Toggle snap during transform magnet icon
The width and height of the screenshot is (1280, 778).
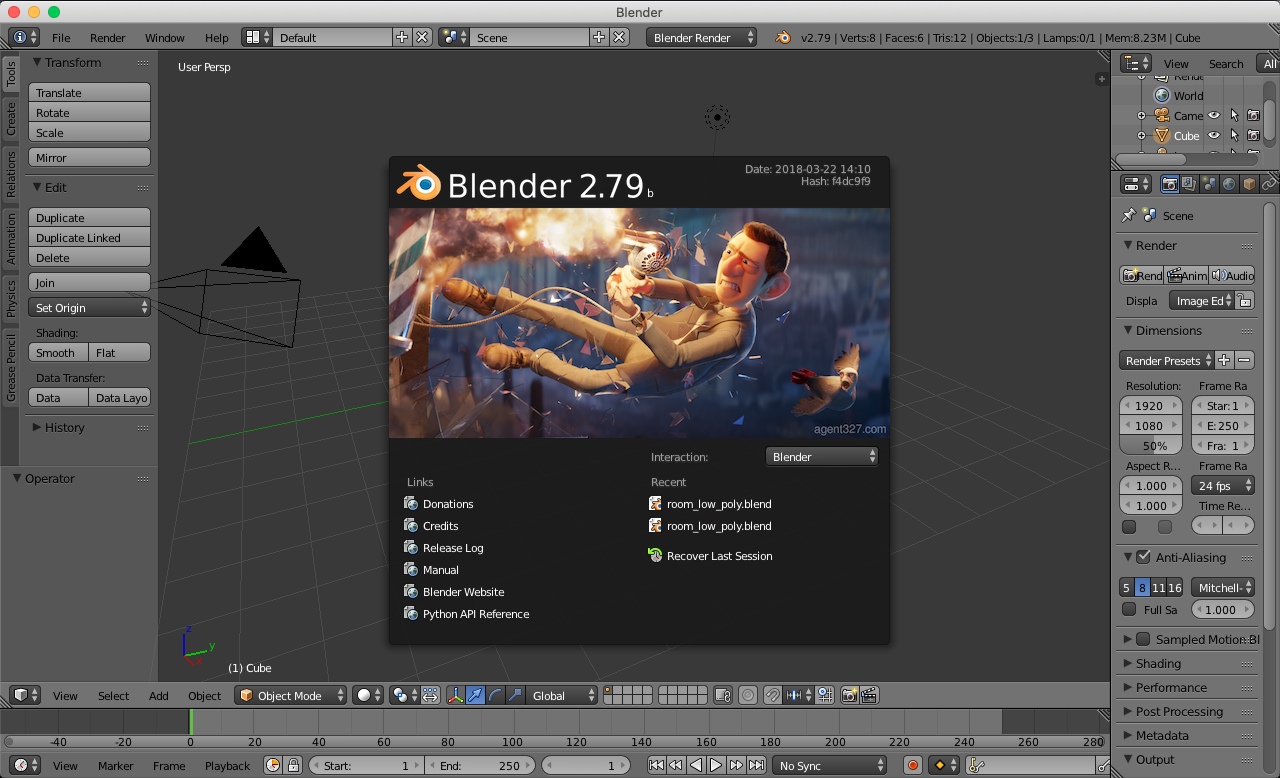pos(772,695)
